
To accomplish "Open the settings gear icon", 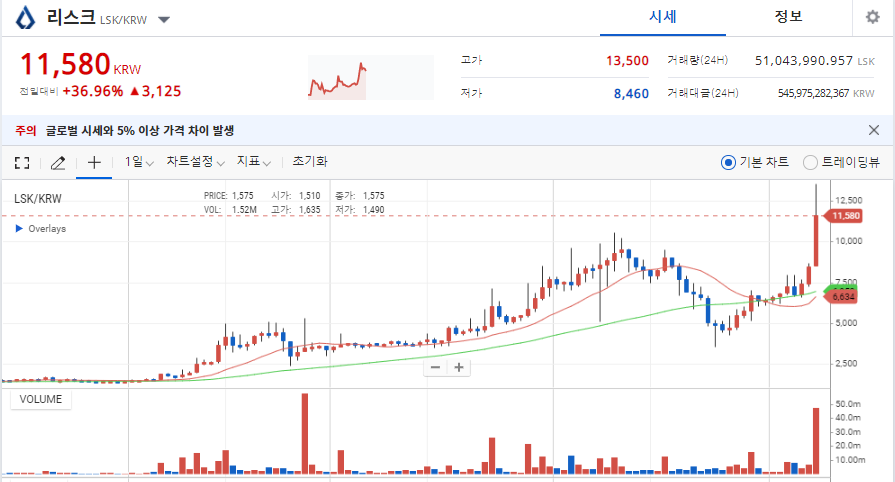I will pos(872,18).
